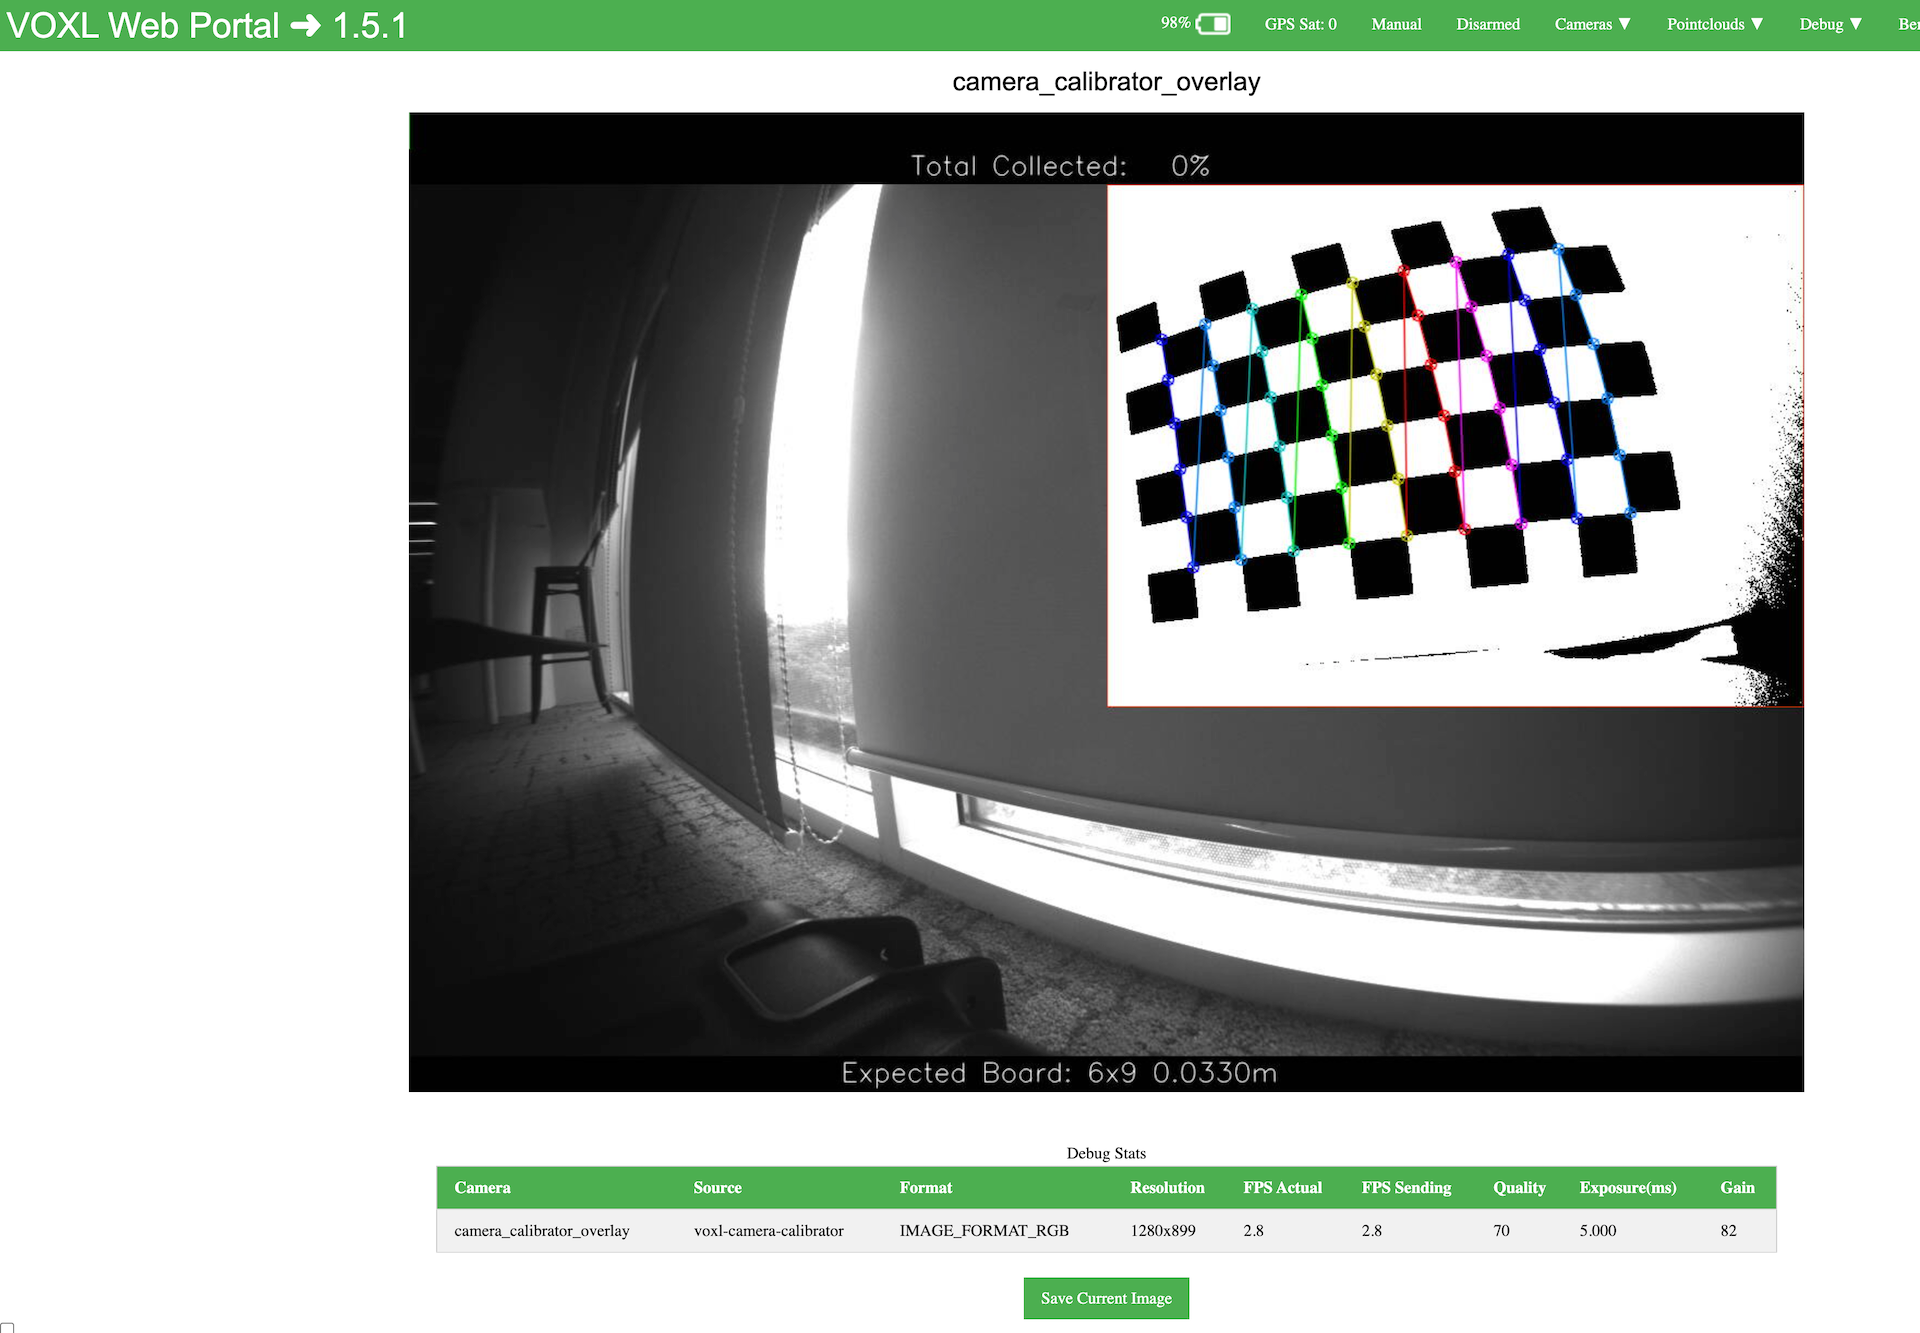Click the Disarmed status label
The image size is (1920, 1333).
[1487, 24]
